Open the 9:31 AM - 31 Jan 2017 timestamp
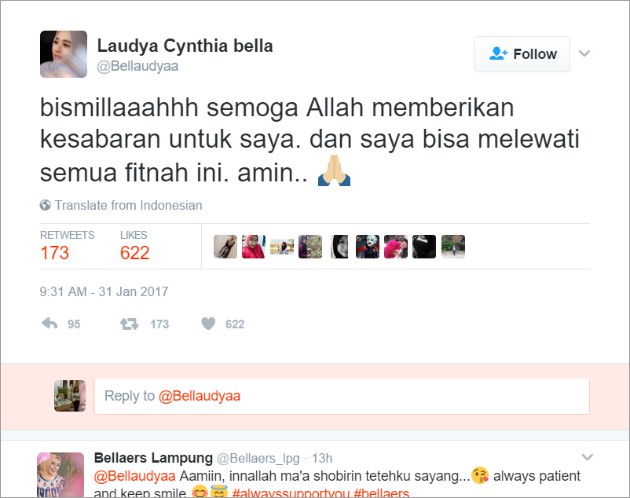630x498 pixels. coord(104,291)
